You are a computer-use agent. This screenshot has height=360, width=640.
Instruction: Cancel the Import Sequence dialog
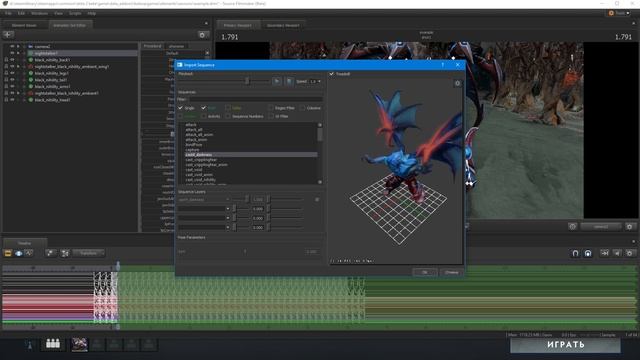[451, 272]
